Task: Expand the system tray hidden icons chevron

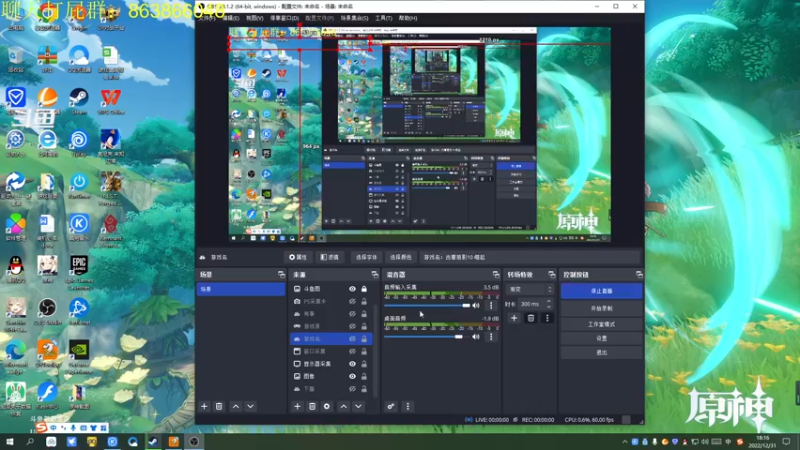Action: coord(624,442)
